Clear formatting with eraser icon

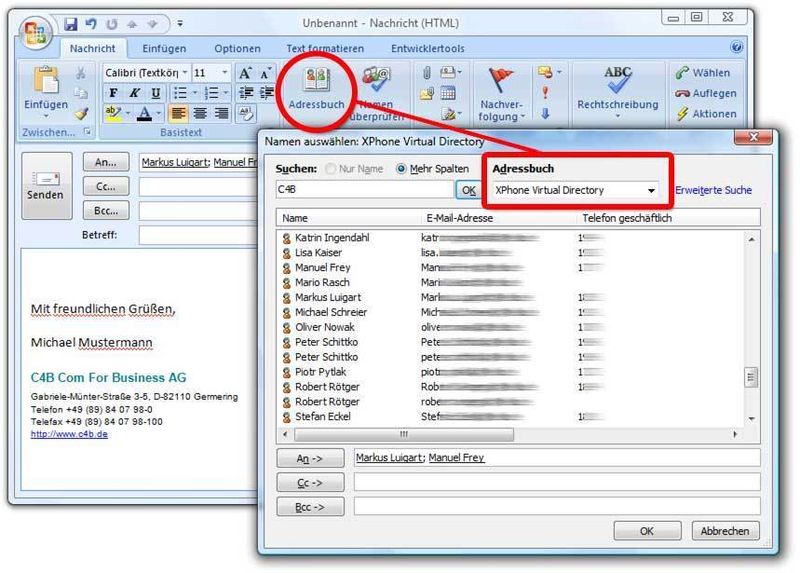pos(246,113)
